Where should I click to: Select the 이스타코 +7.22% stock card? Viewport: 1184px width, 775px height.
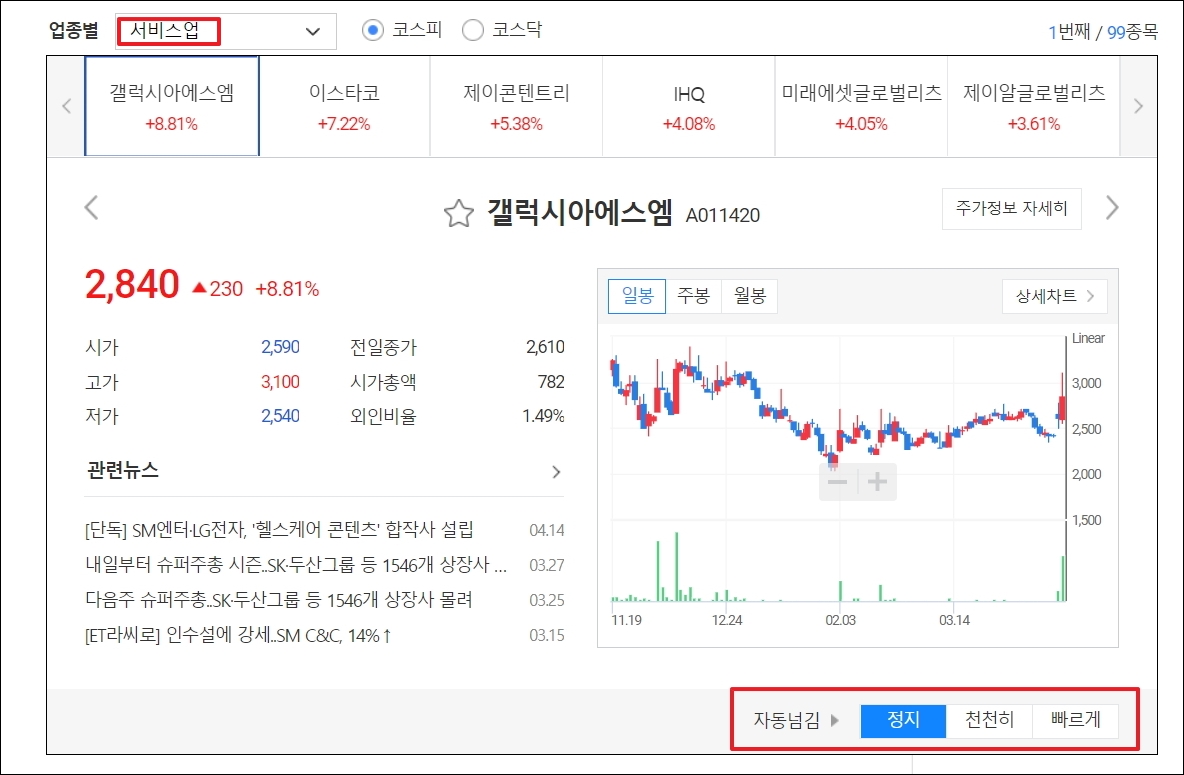(x=344, y=107)
